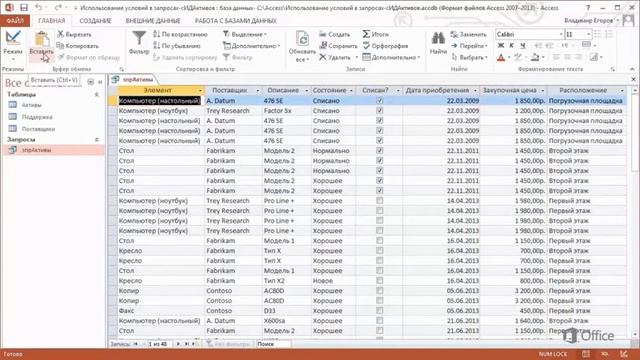Screen dimensions: 640x360
Task: Open the Поддержка table in navigation pane
Action: coord(37,117)
